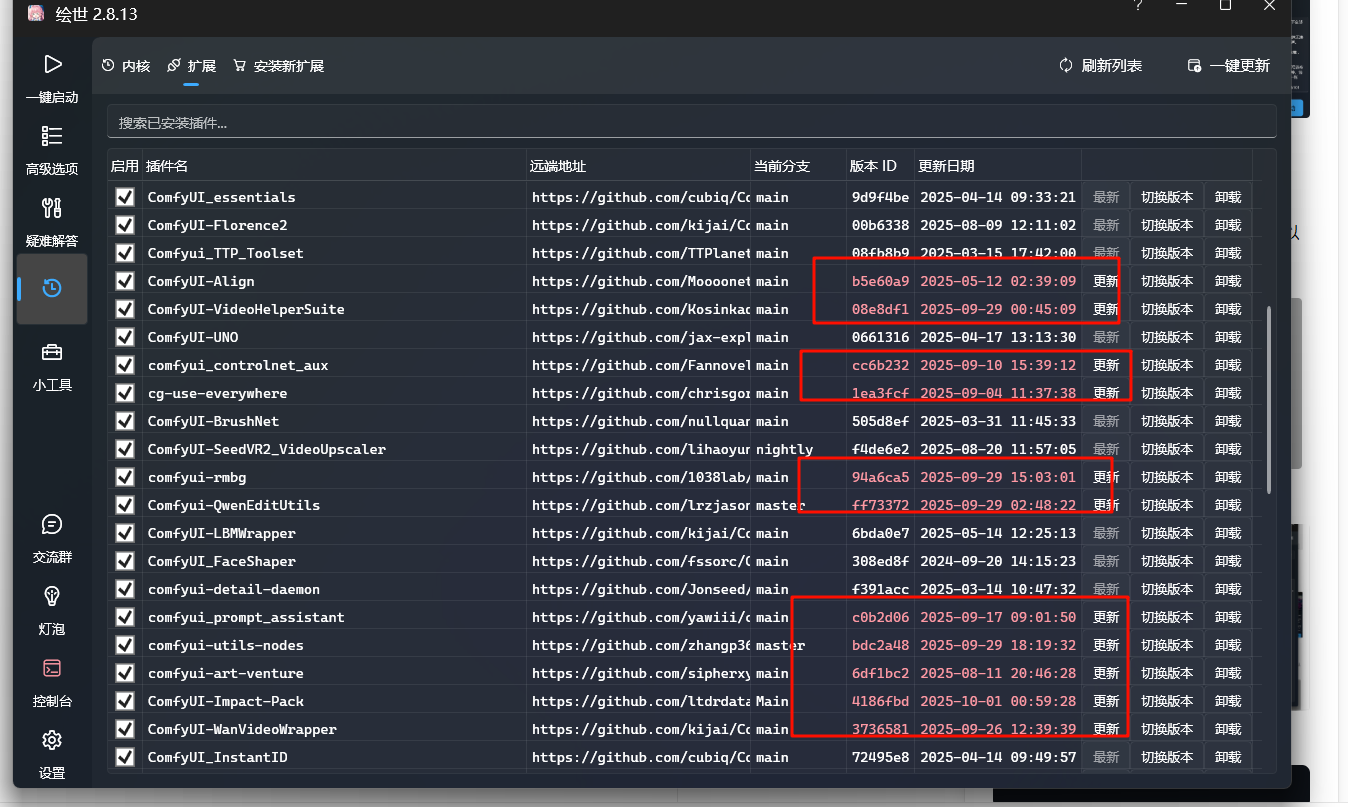Click the 当前分支 column header
The image size is (1348, 807).
pos(799,166)
